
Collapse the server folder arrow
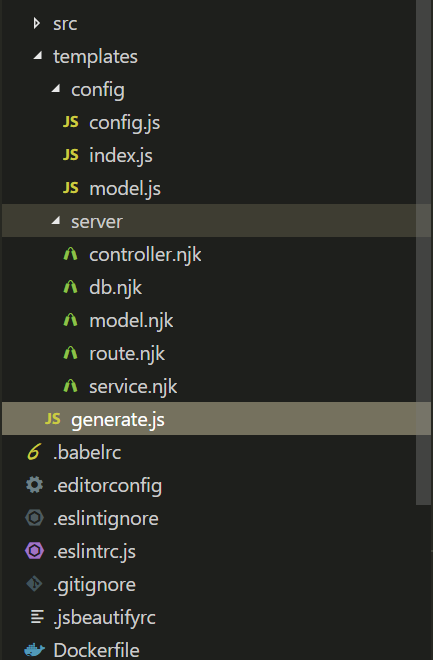coord(56,221)
